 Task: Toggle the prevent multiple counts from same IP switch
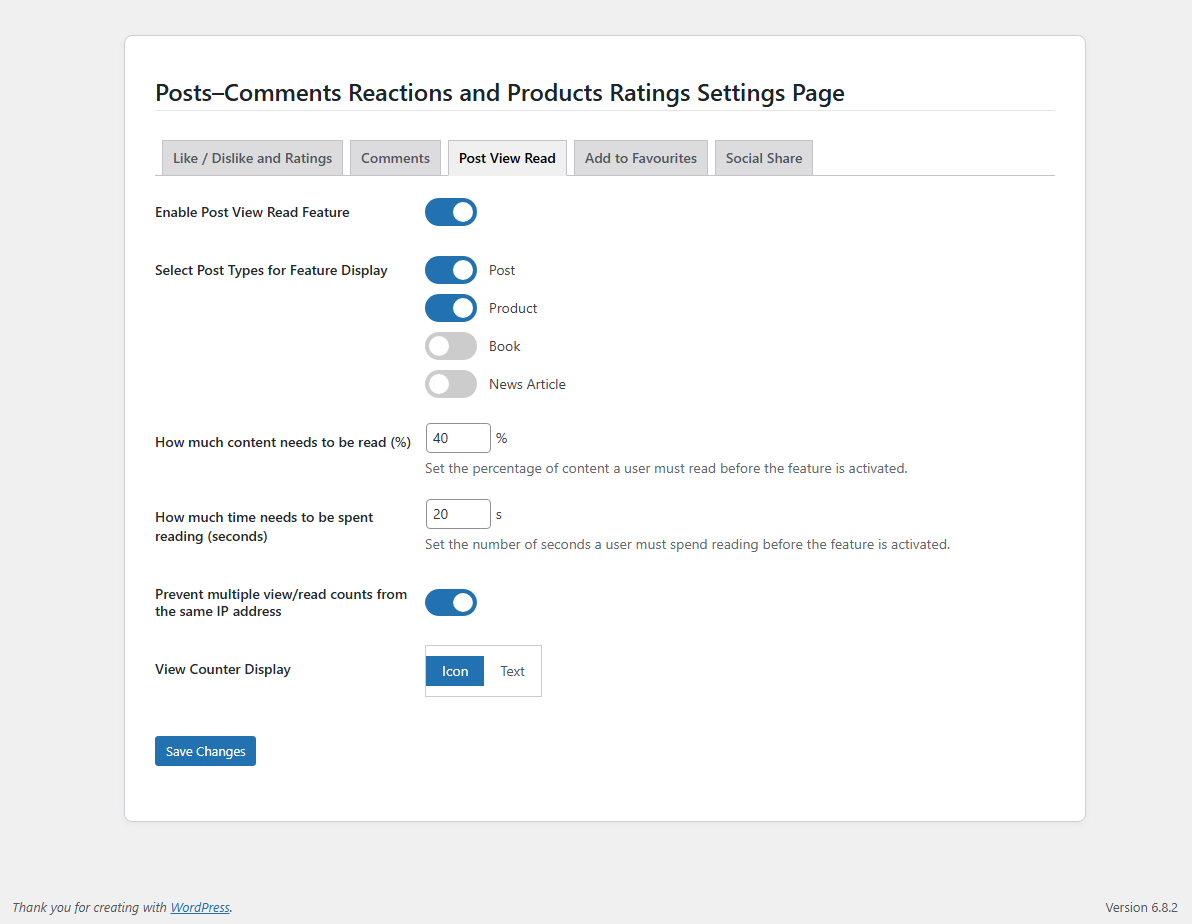pyautogui.click(x=451, y=603)
